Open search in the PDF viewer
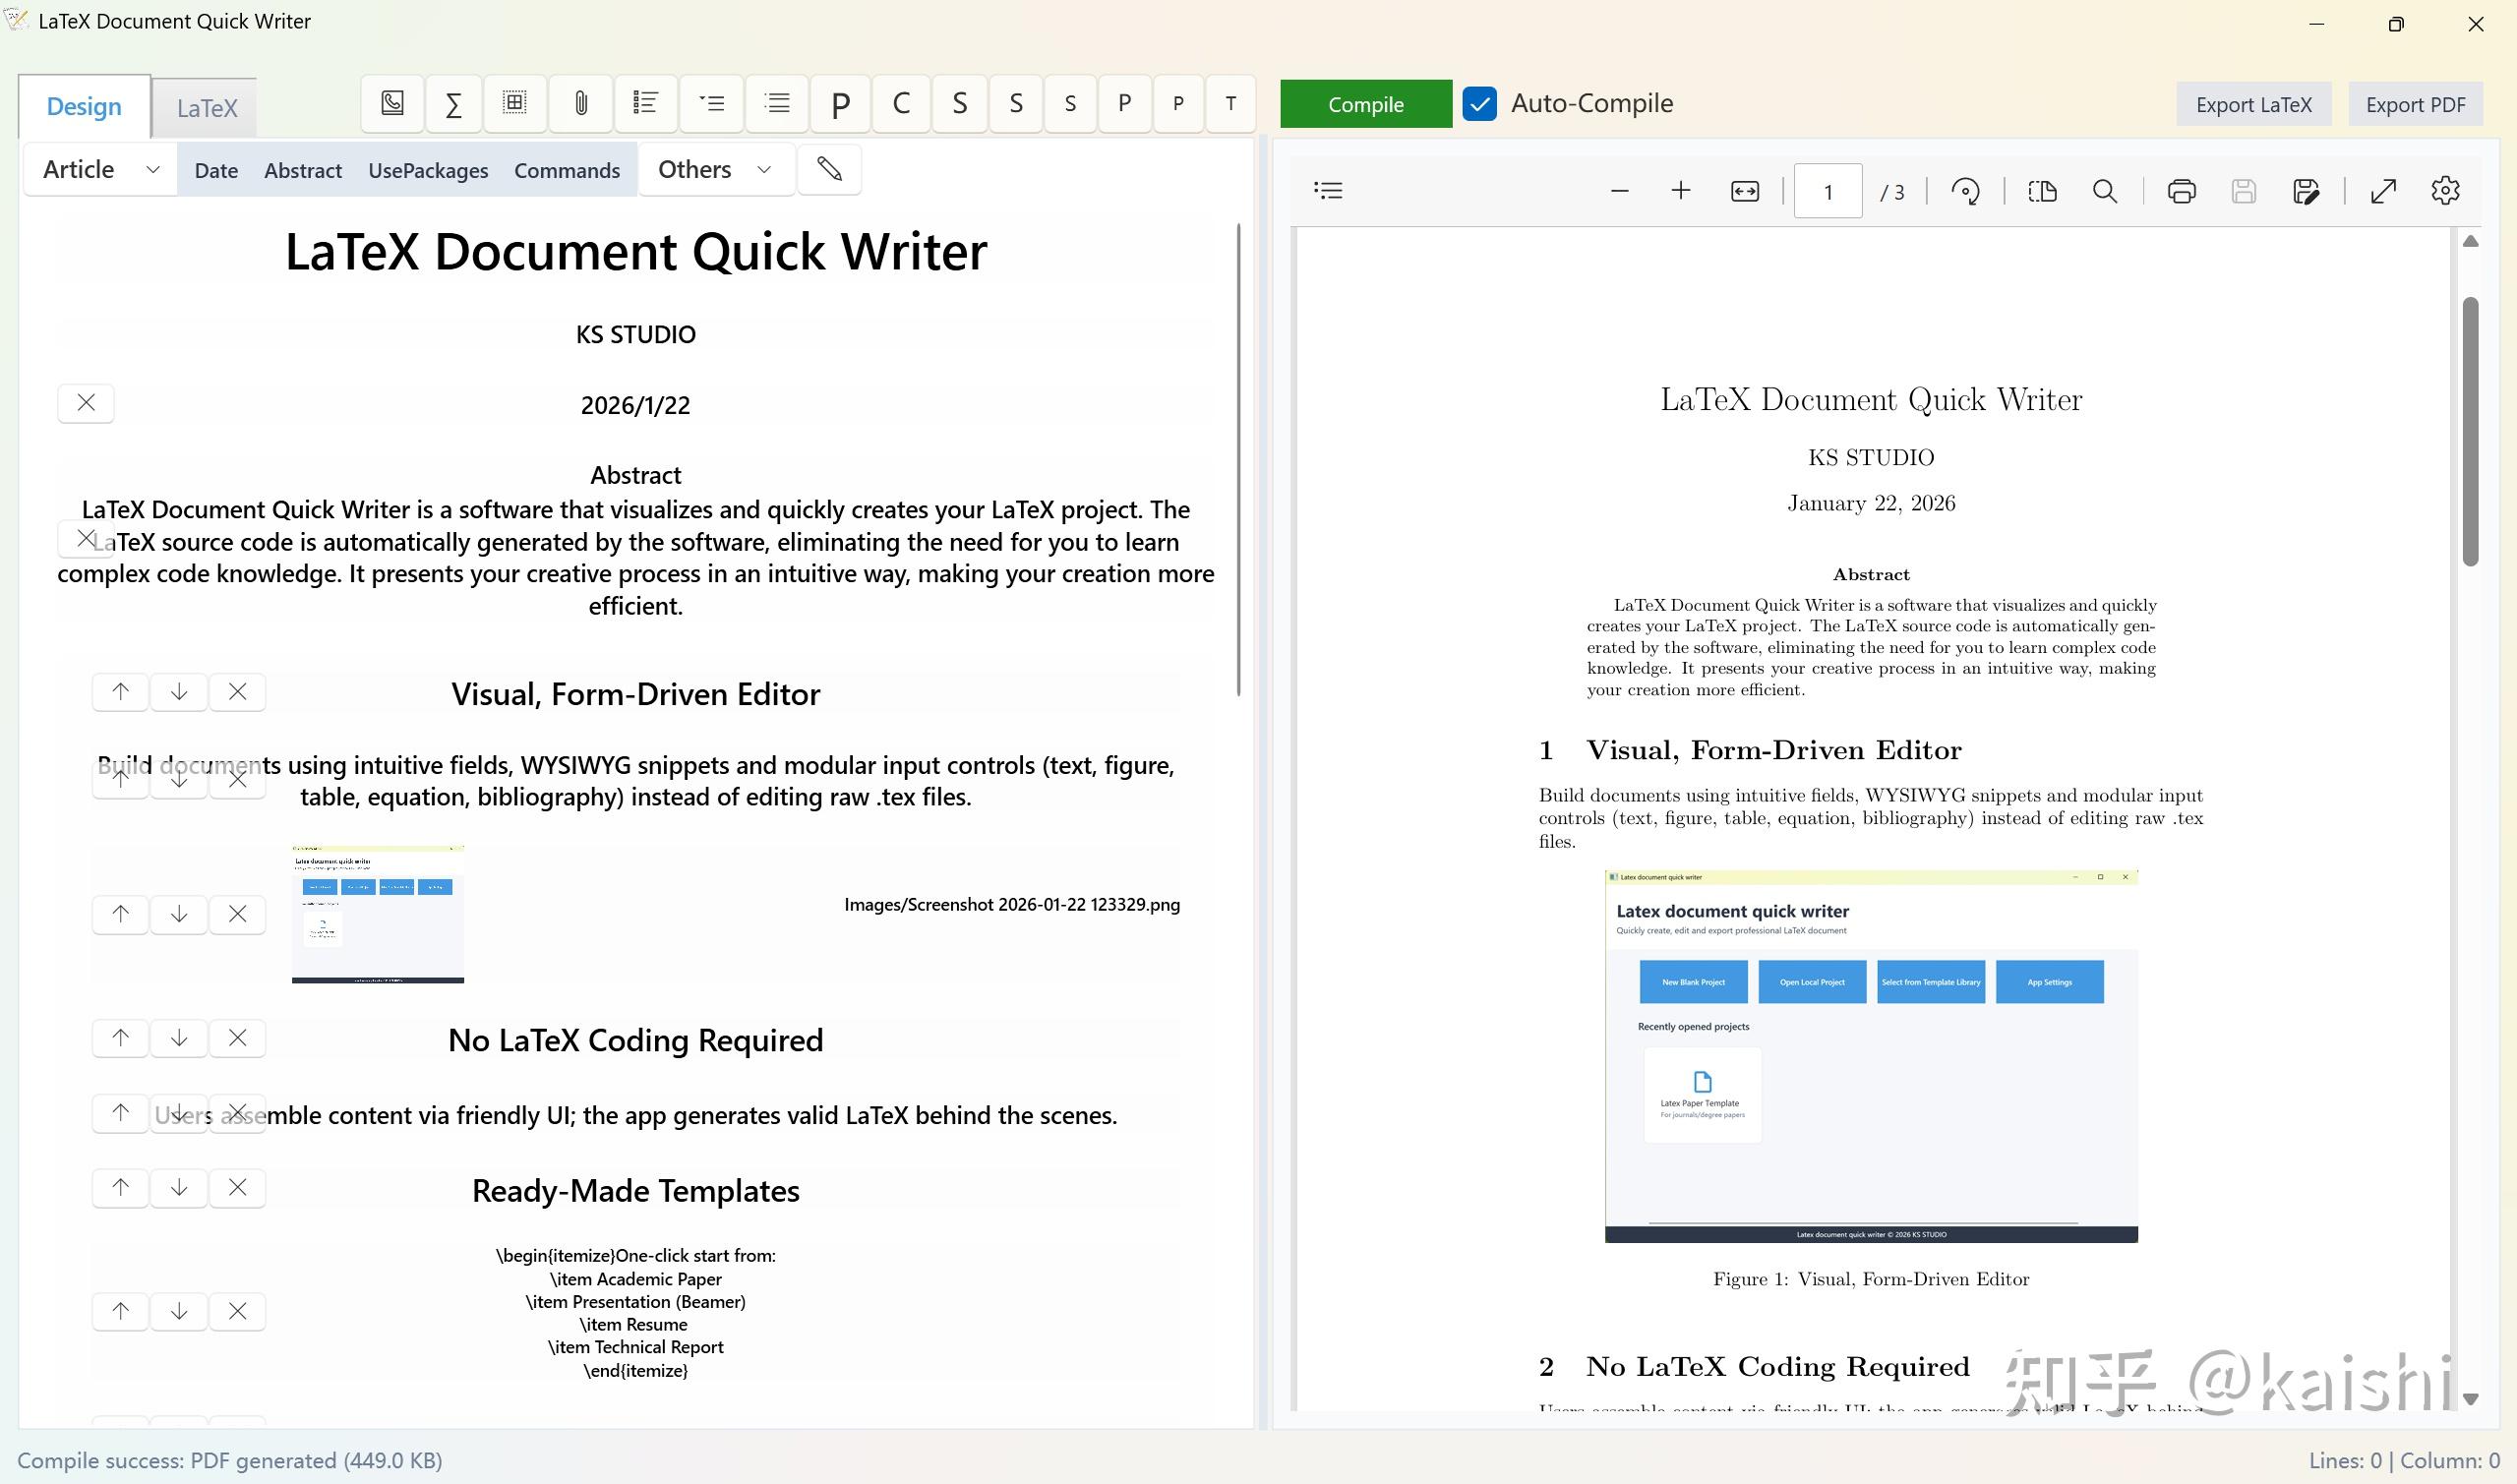Viewport: 2517px width, 1484px height. point(2105,191)
